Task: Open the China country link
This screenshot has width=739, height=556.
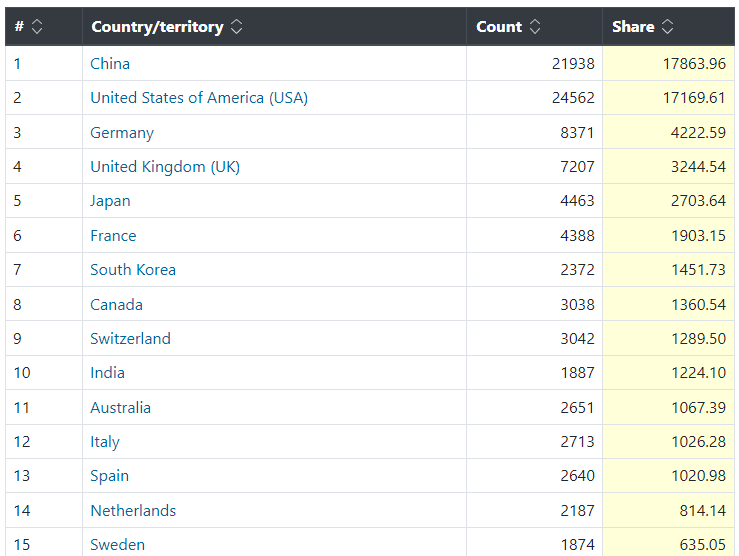Action: (x=110, y=64)
